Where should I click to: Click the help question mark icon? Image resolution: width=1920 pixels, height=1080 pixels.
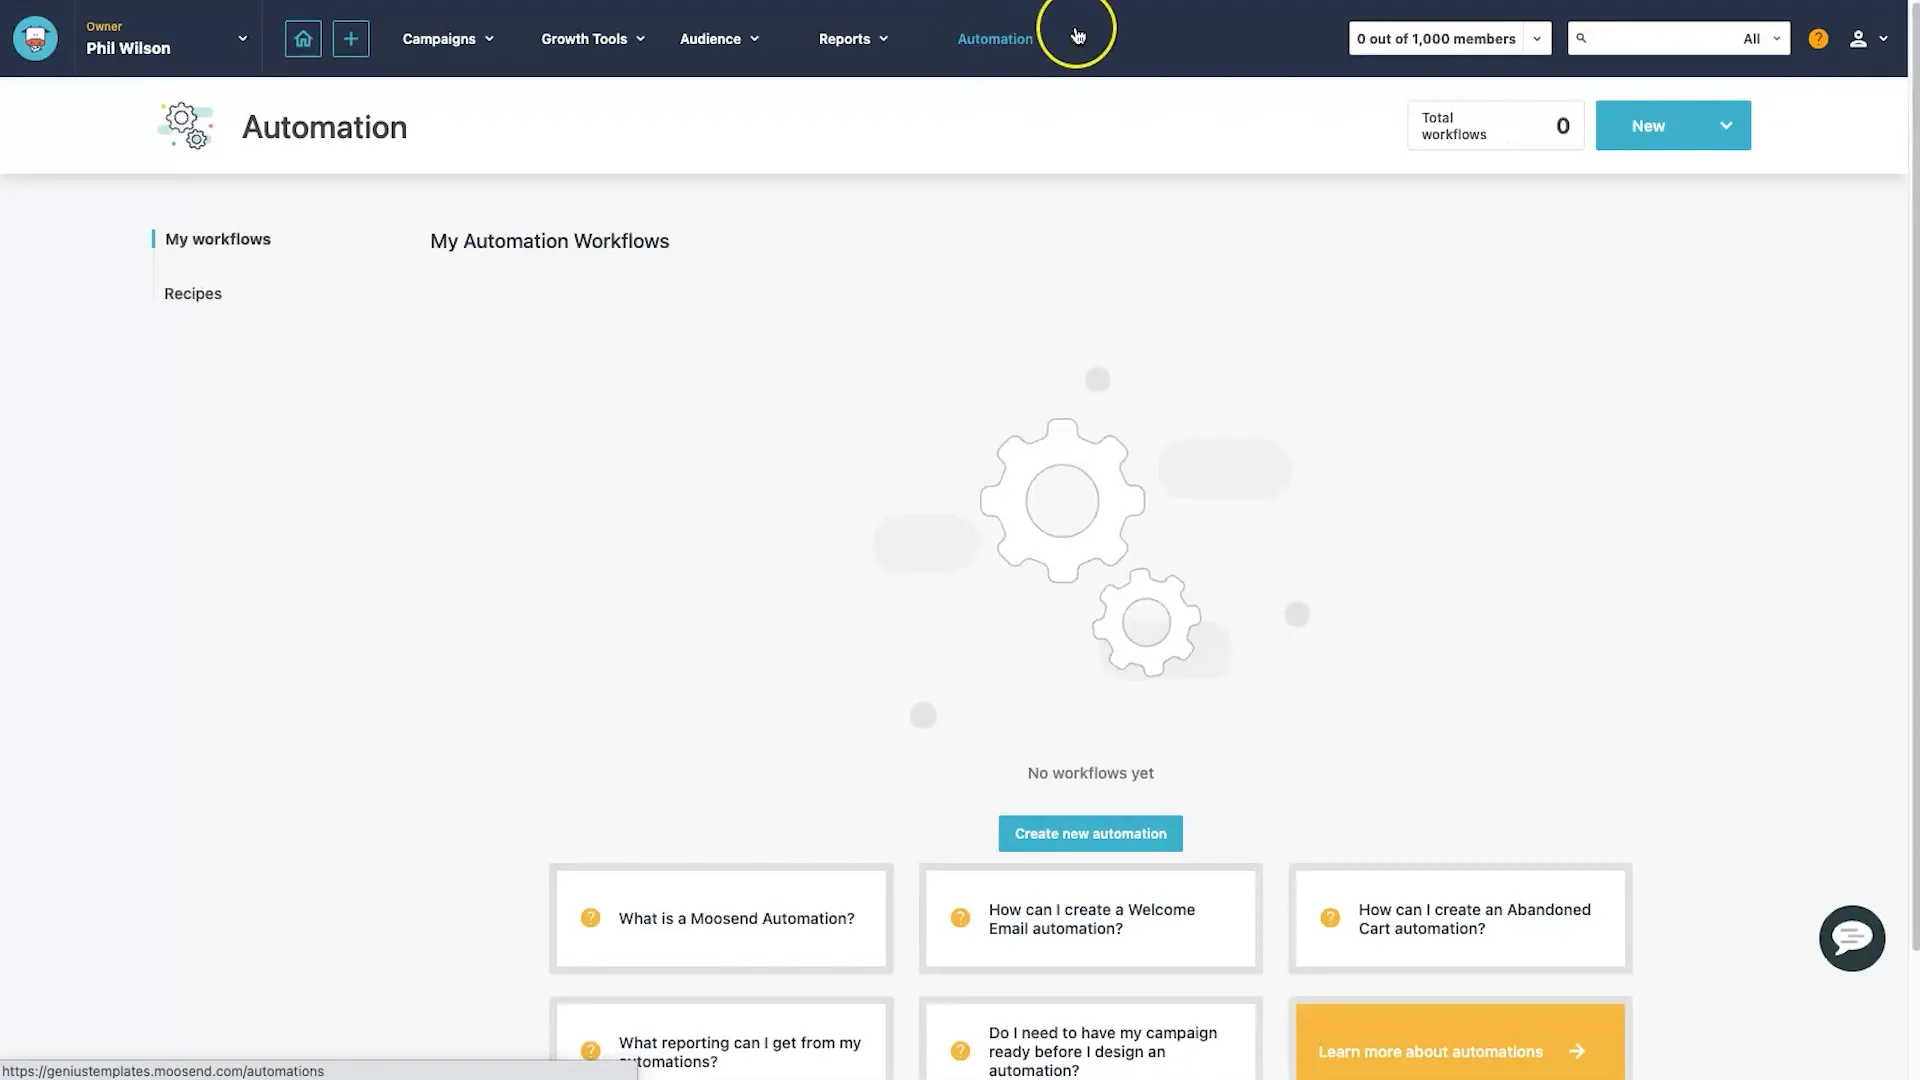1817,37
